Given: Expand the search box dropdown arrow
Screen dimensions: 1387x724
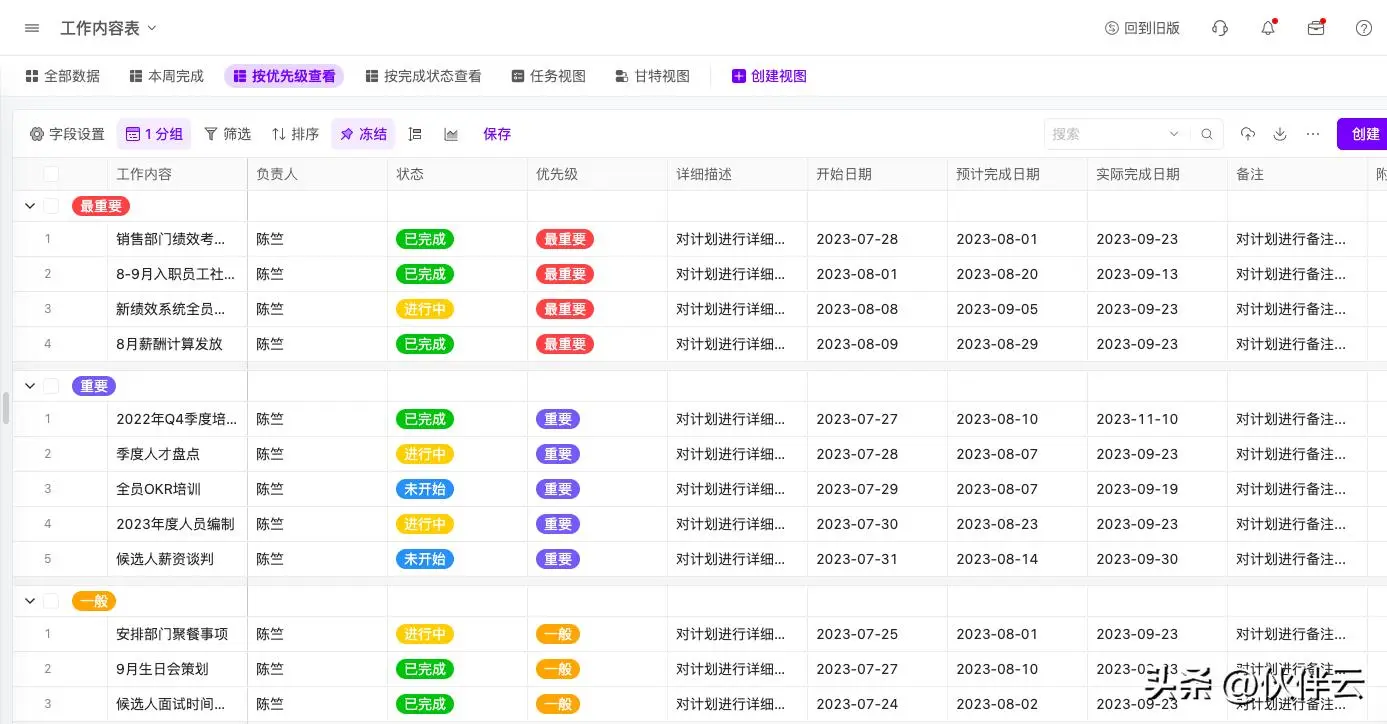Looking at the screenshot, I should pos(1174,134).
